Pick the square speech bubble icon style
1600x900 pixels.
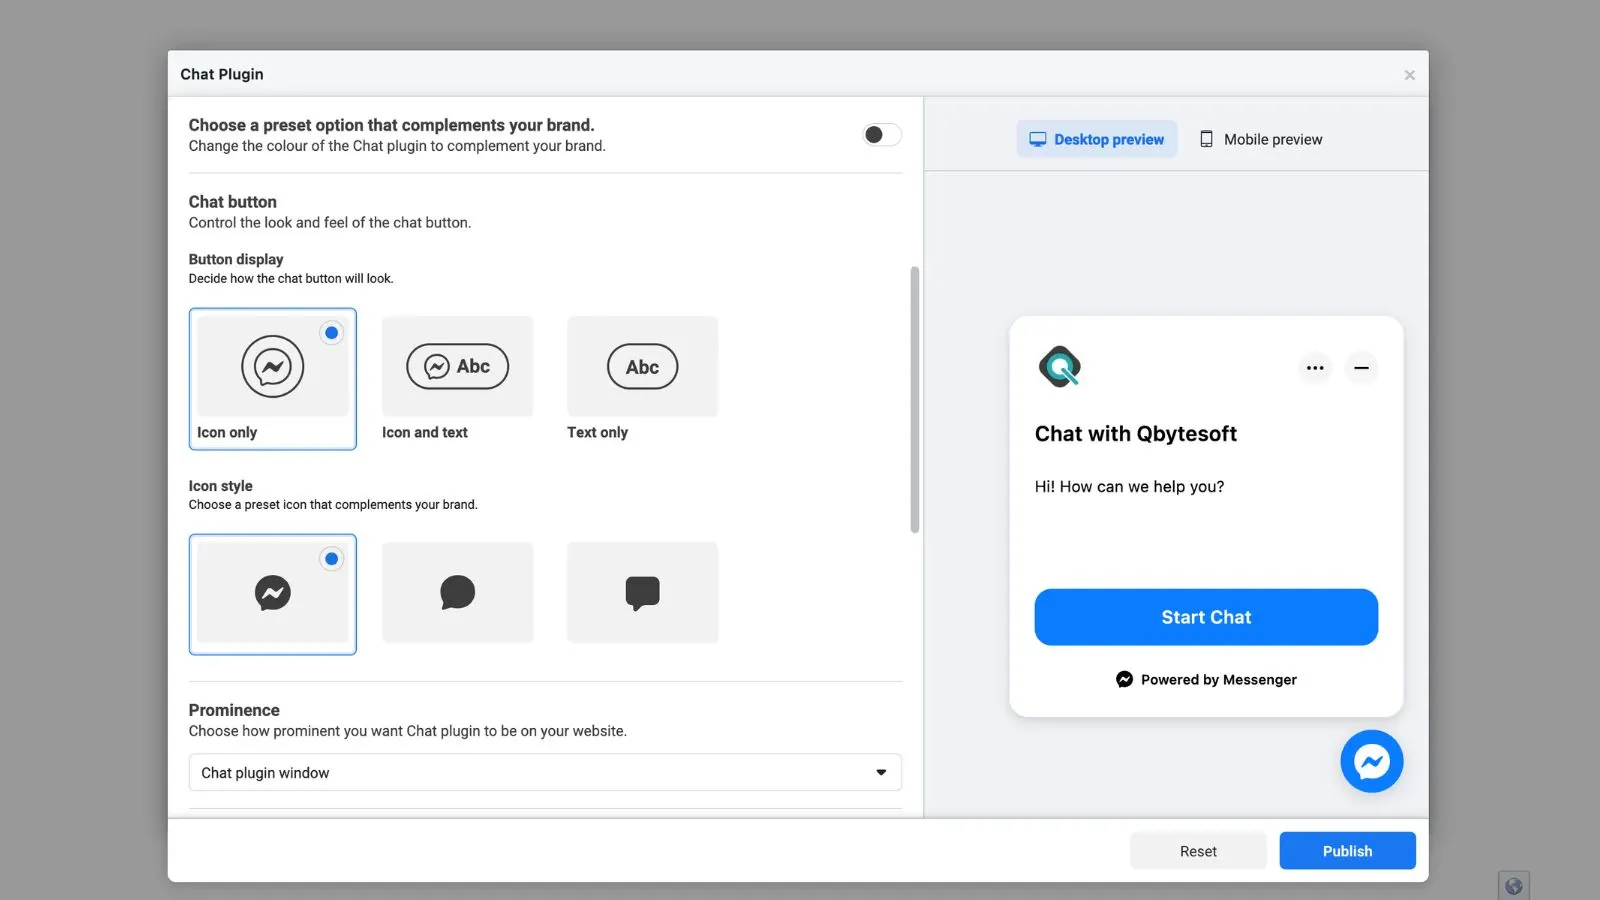coord(642,592)
